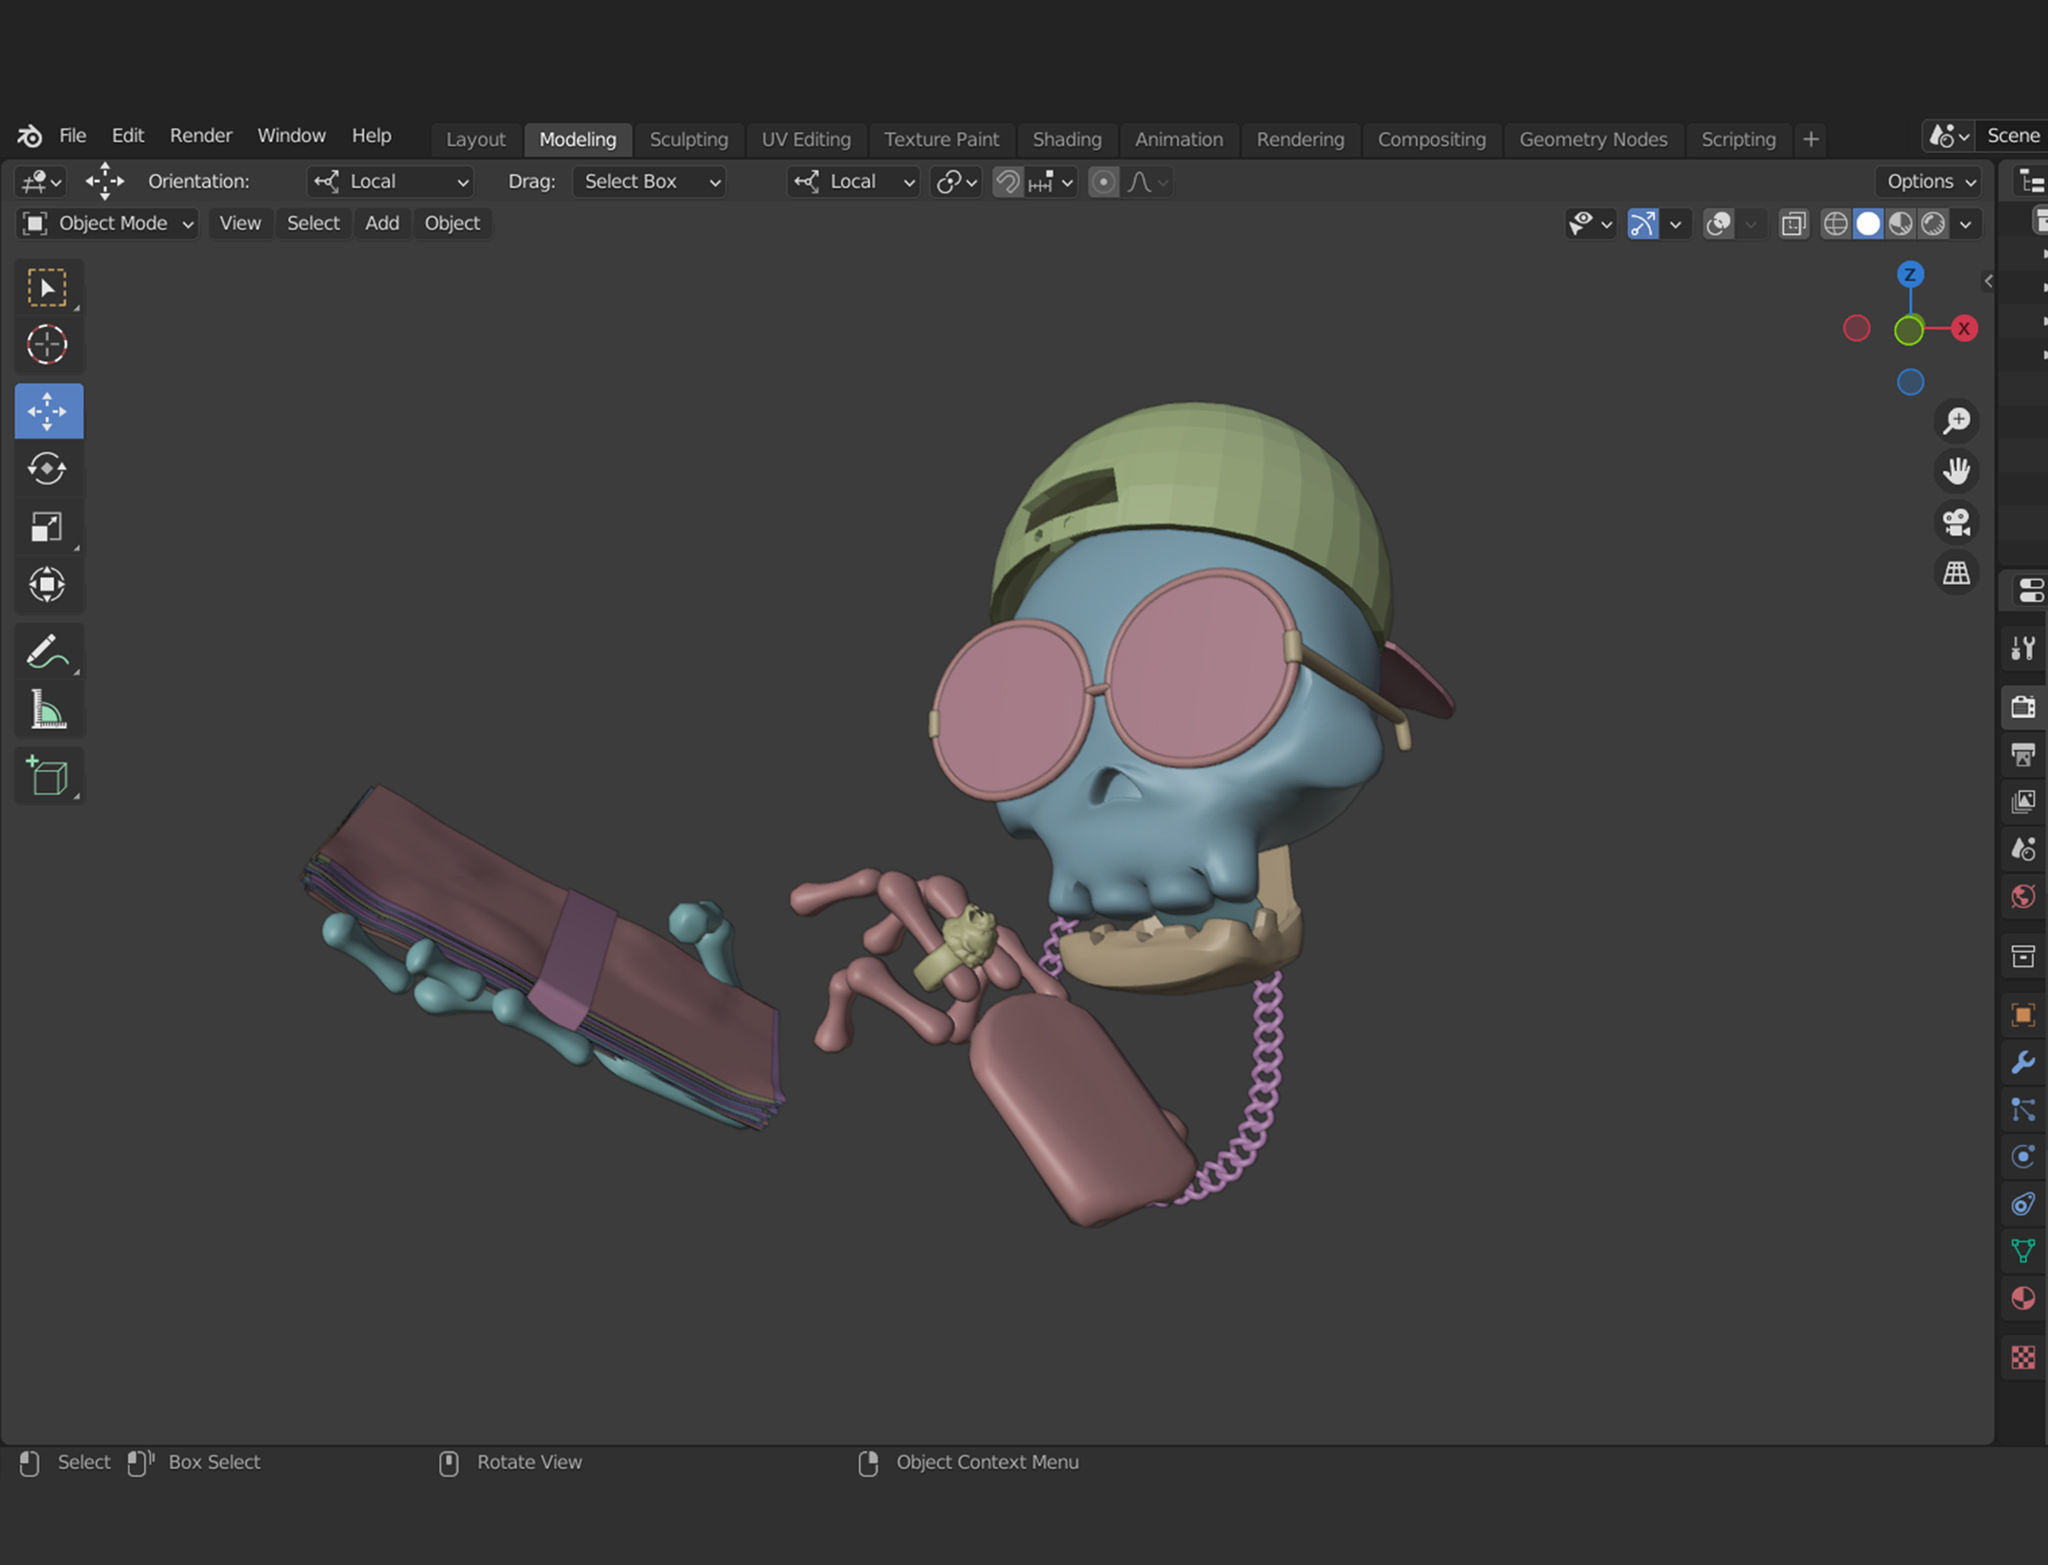
Task: Click the Blender logo menu
Action: point(29,136)
